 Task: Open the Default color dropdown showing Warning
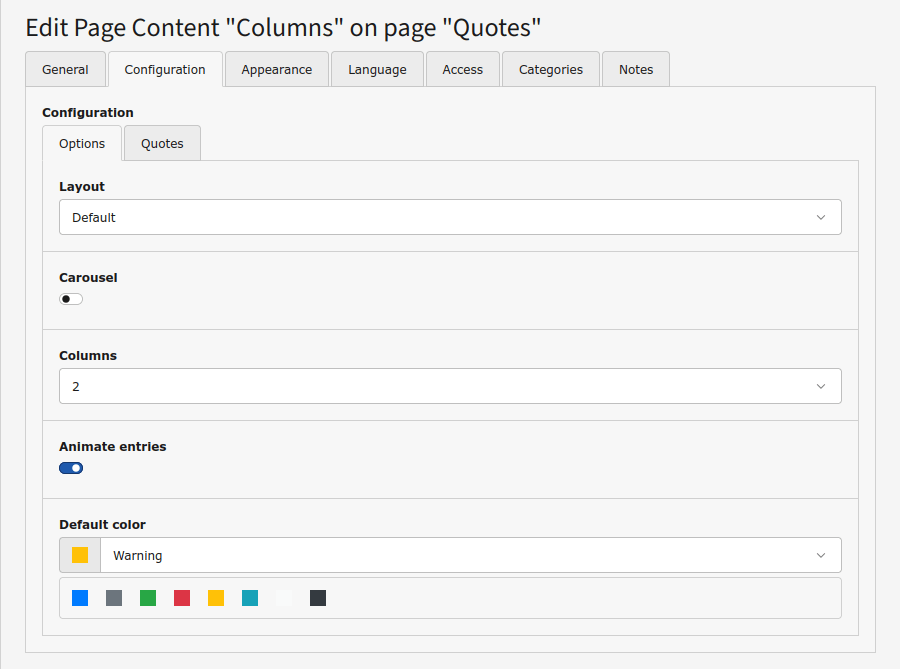pyautogui.click(x=470, y=555)
